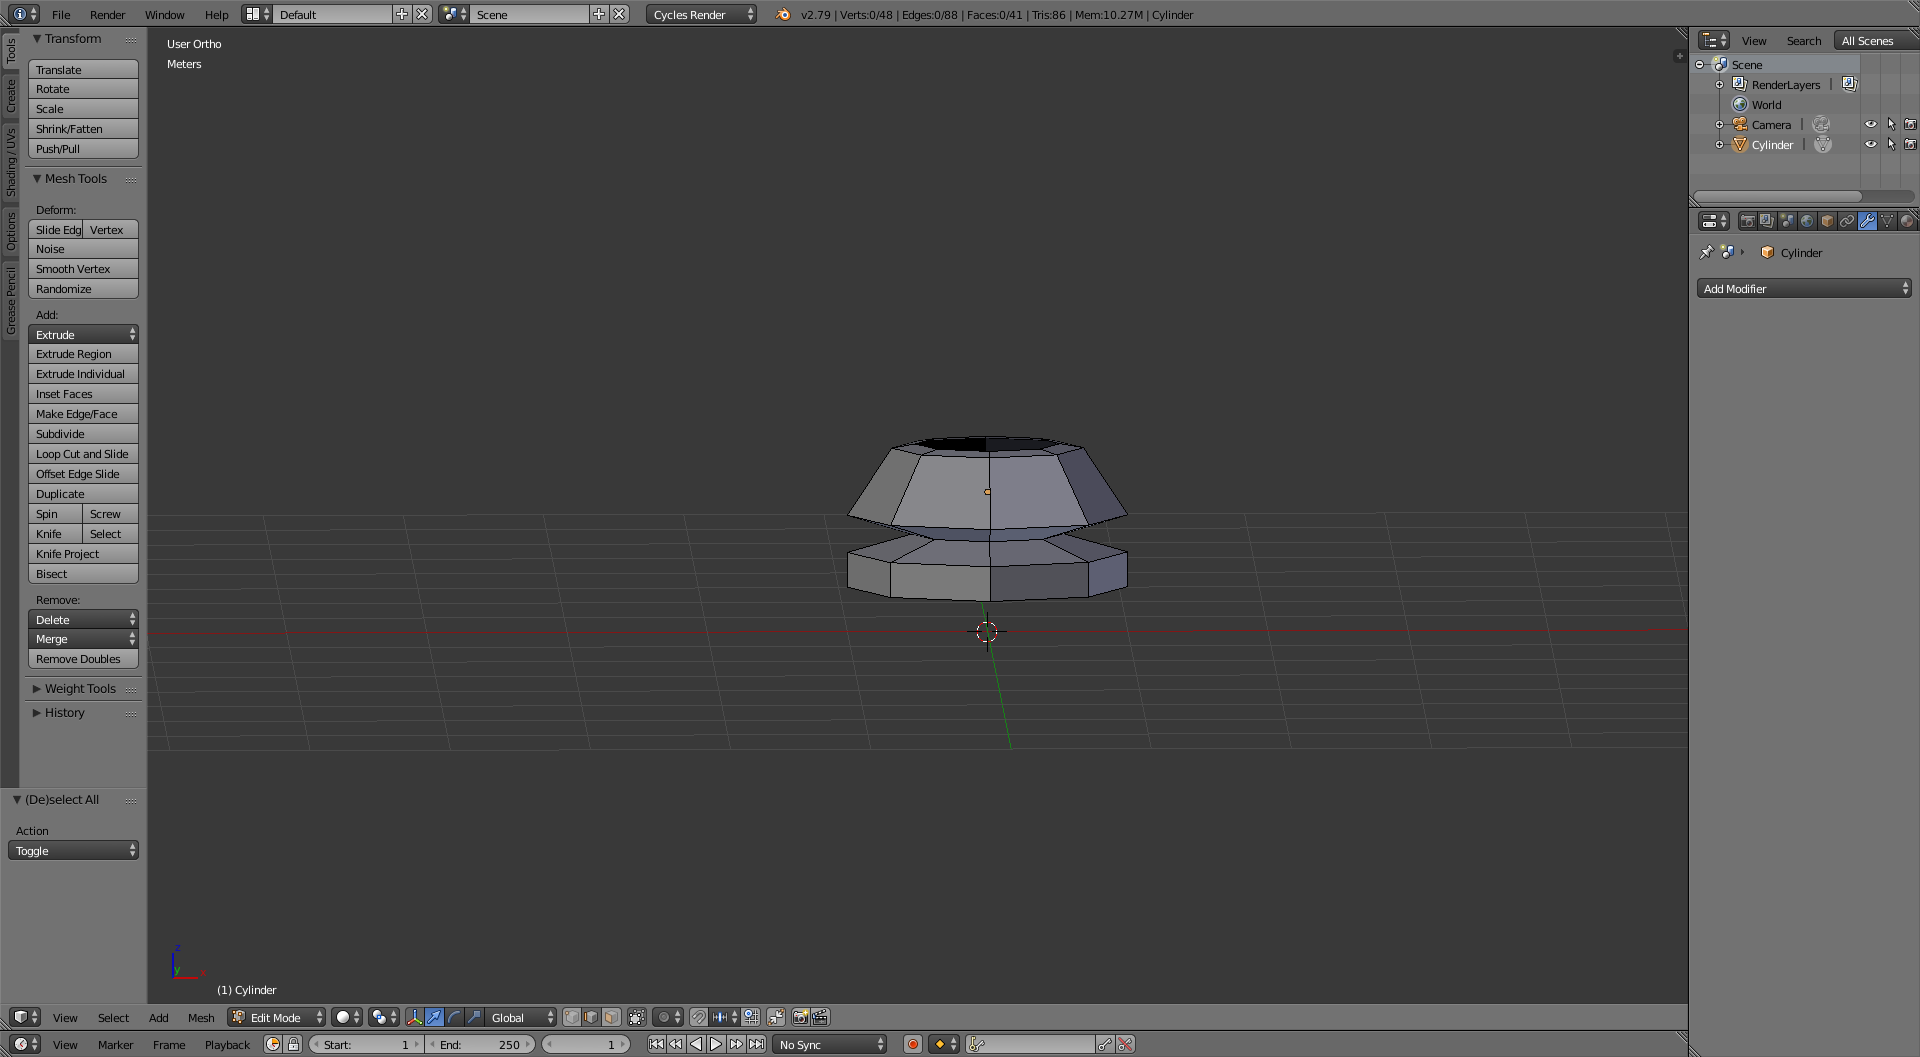Select face select mode icon
Screen dimensions: 1920x1057
pyautogui.click(x=611, y=1017)
